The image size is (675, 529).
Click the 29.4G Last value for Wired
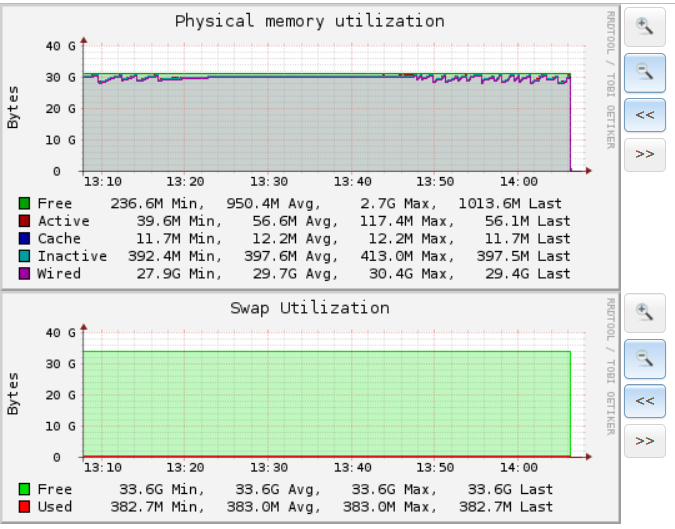527,274
